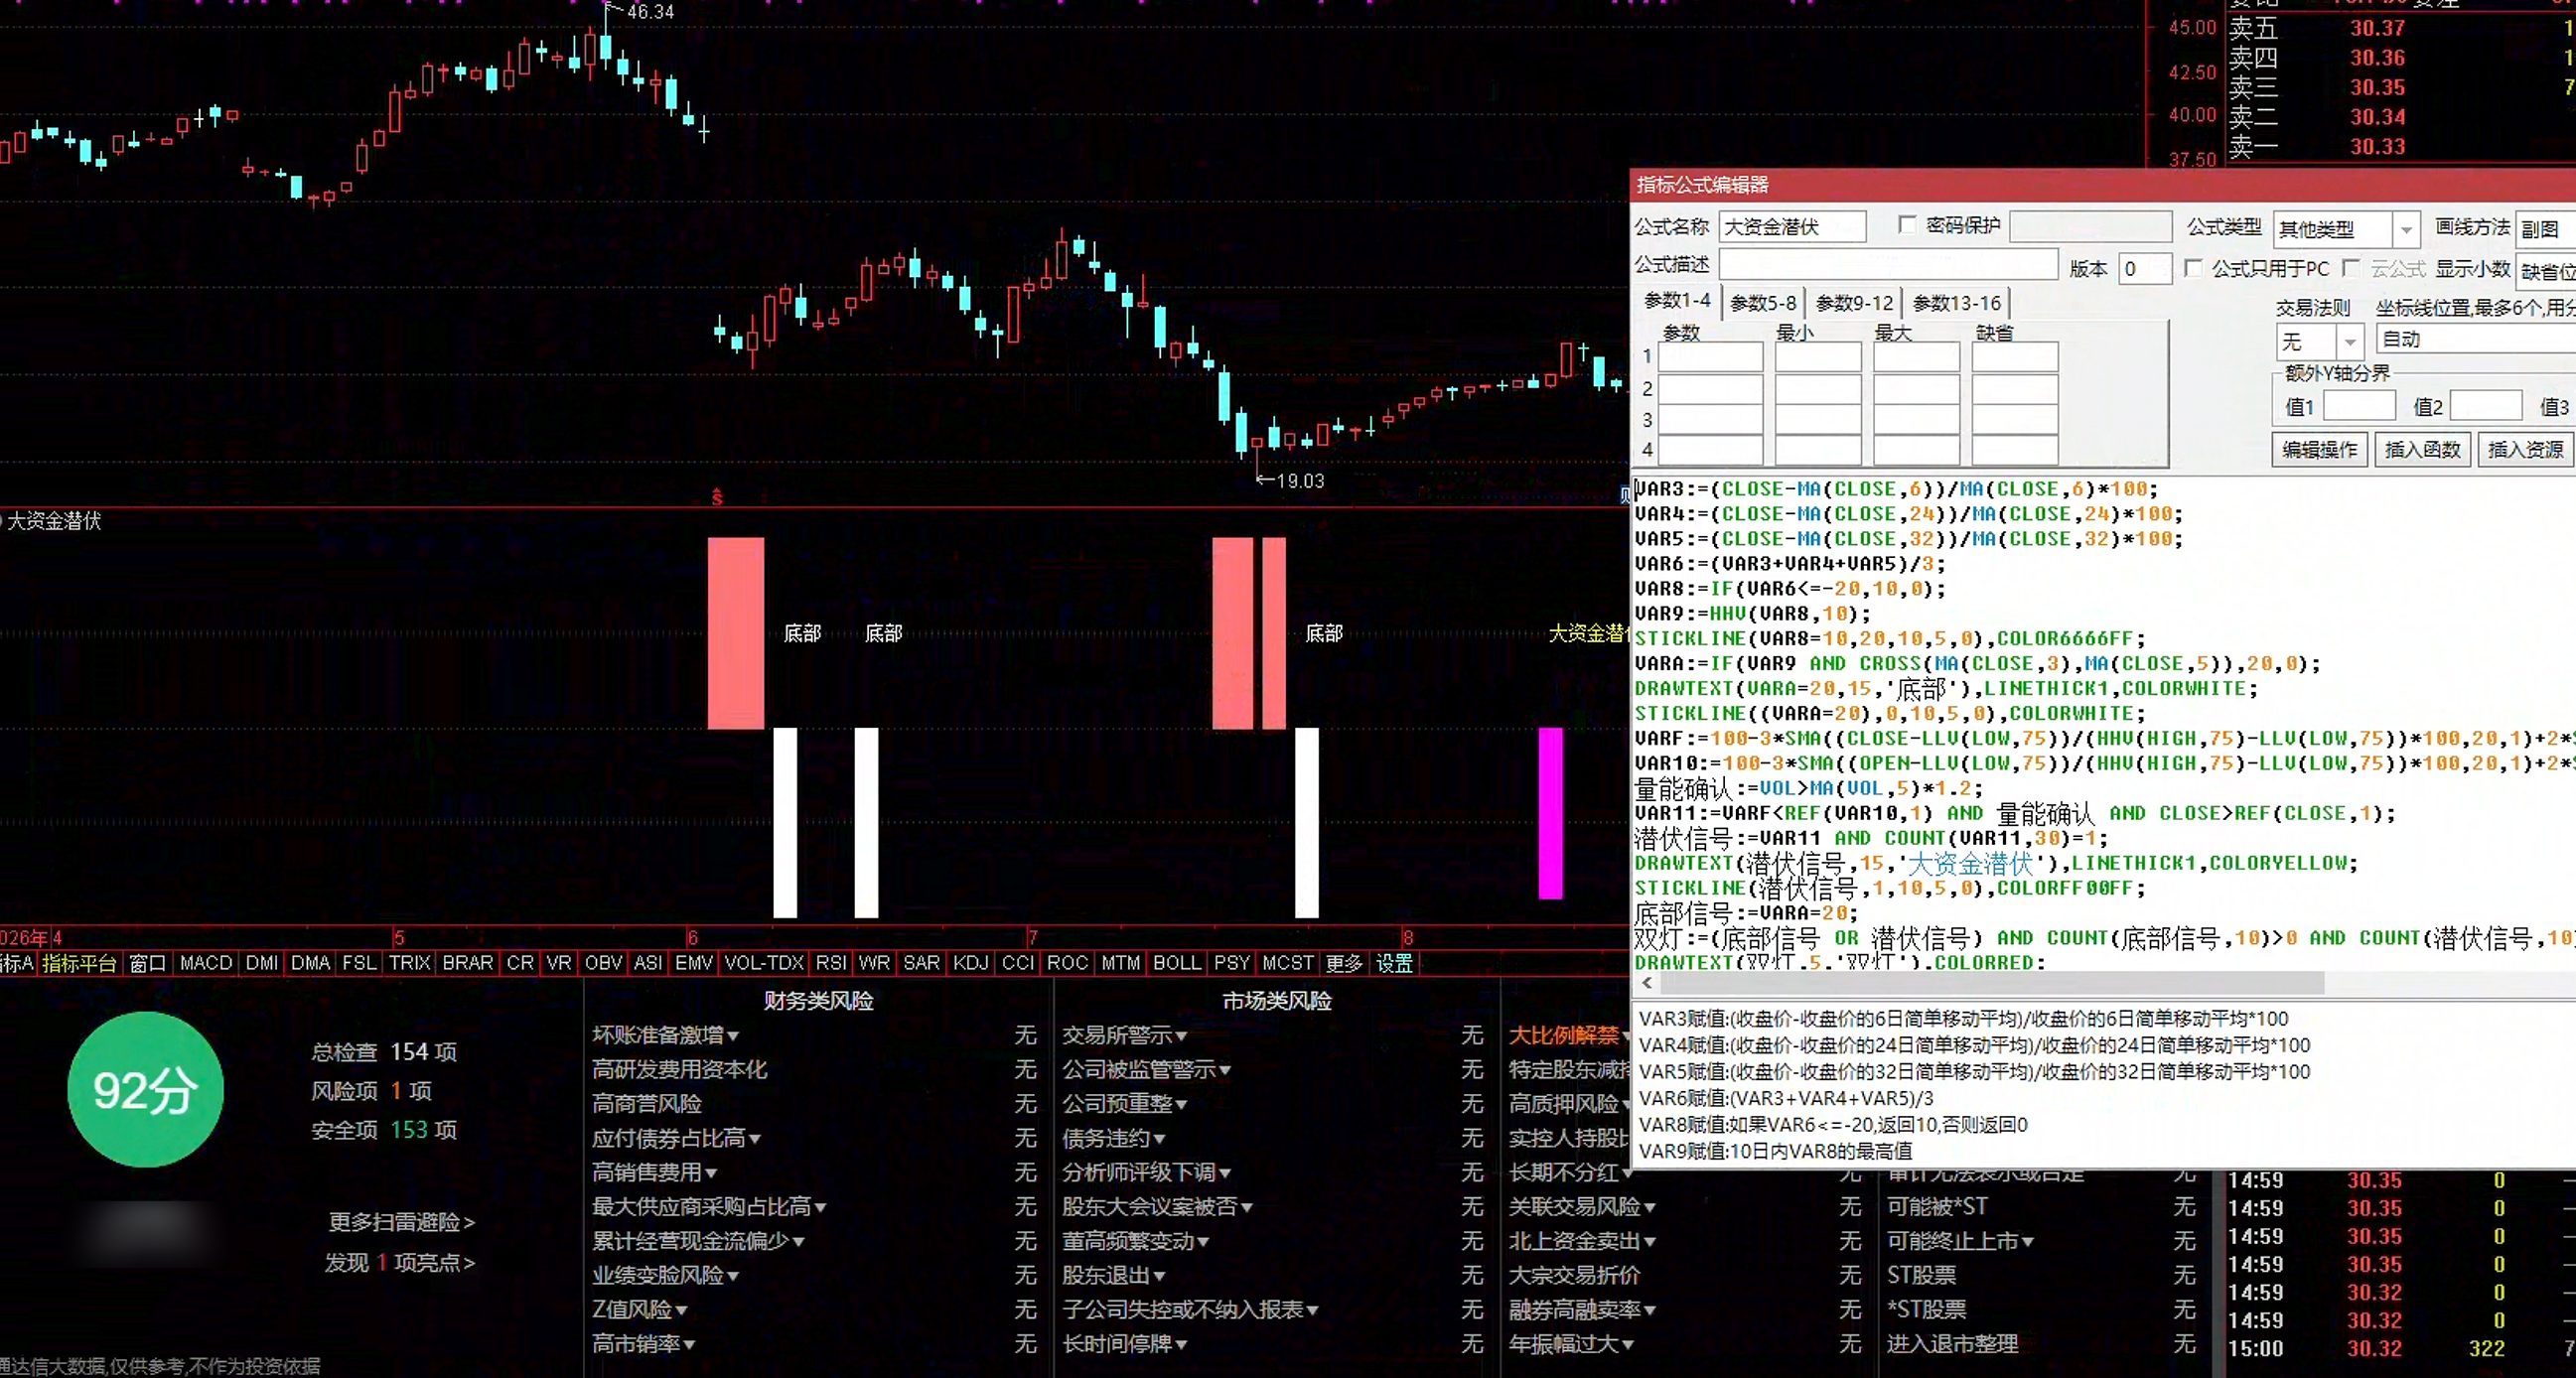
Task: Click the 卖五 price 30.37
Action: (x=2377, y=28)
